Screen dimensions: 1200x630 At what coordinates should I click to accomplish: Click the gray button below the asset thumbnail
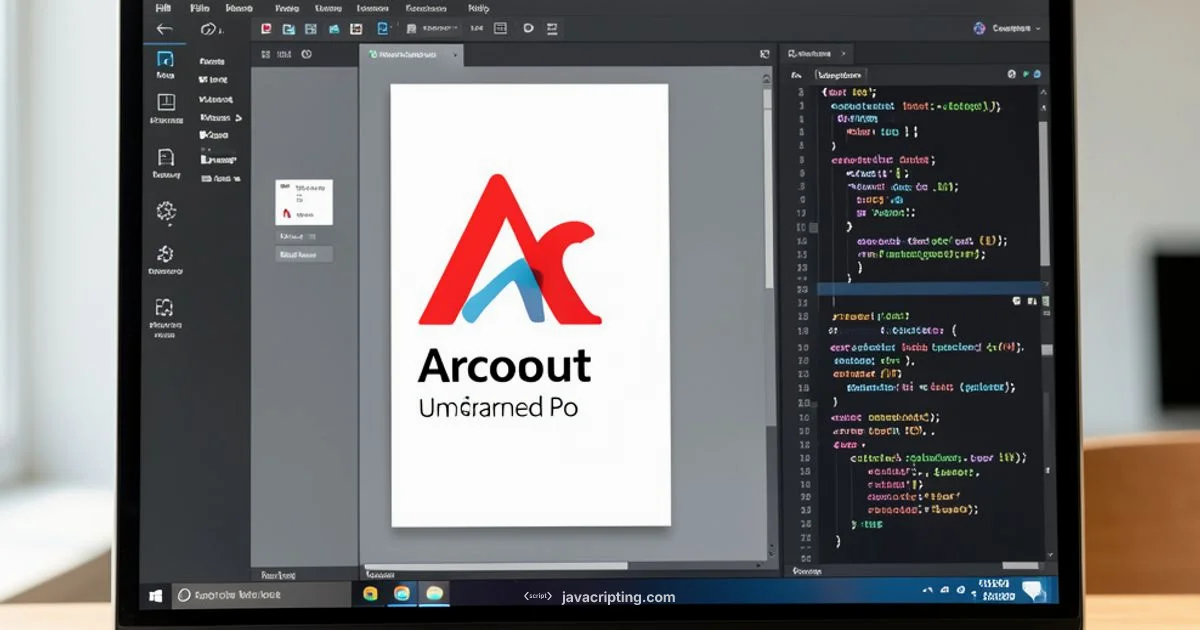[303, 253]
